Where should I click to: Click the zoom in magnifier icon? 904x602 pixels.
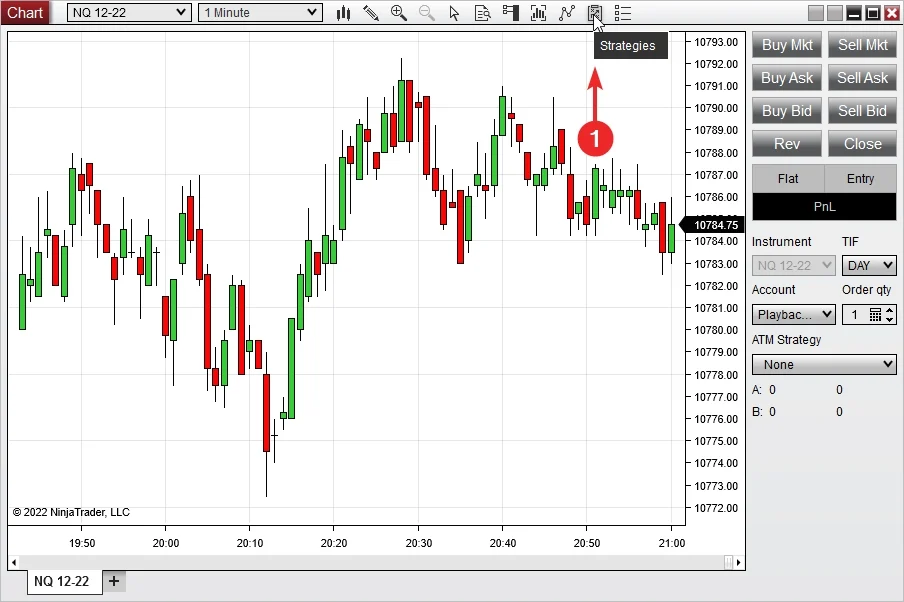click(399, 13)
